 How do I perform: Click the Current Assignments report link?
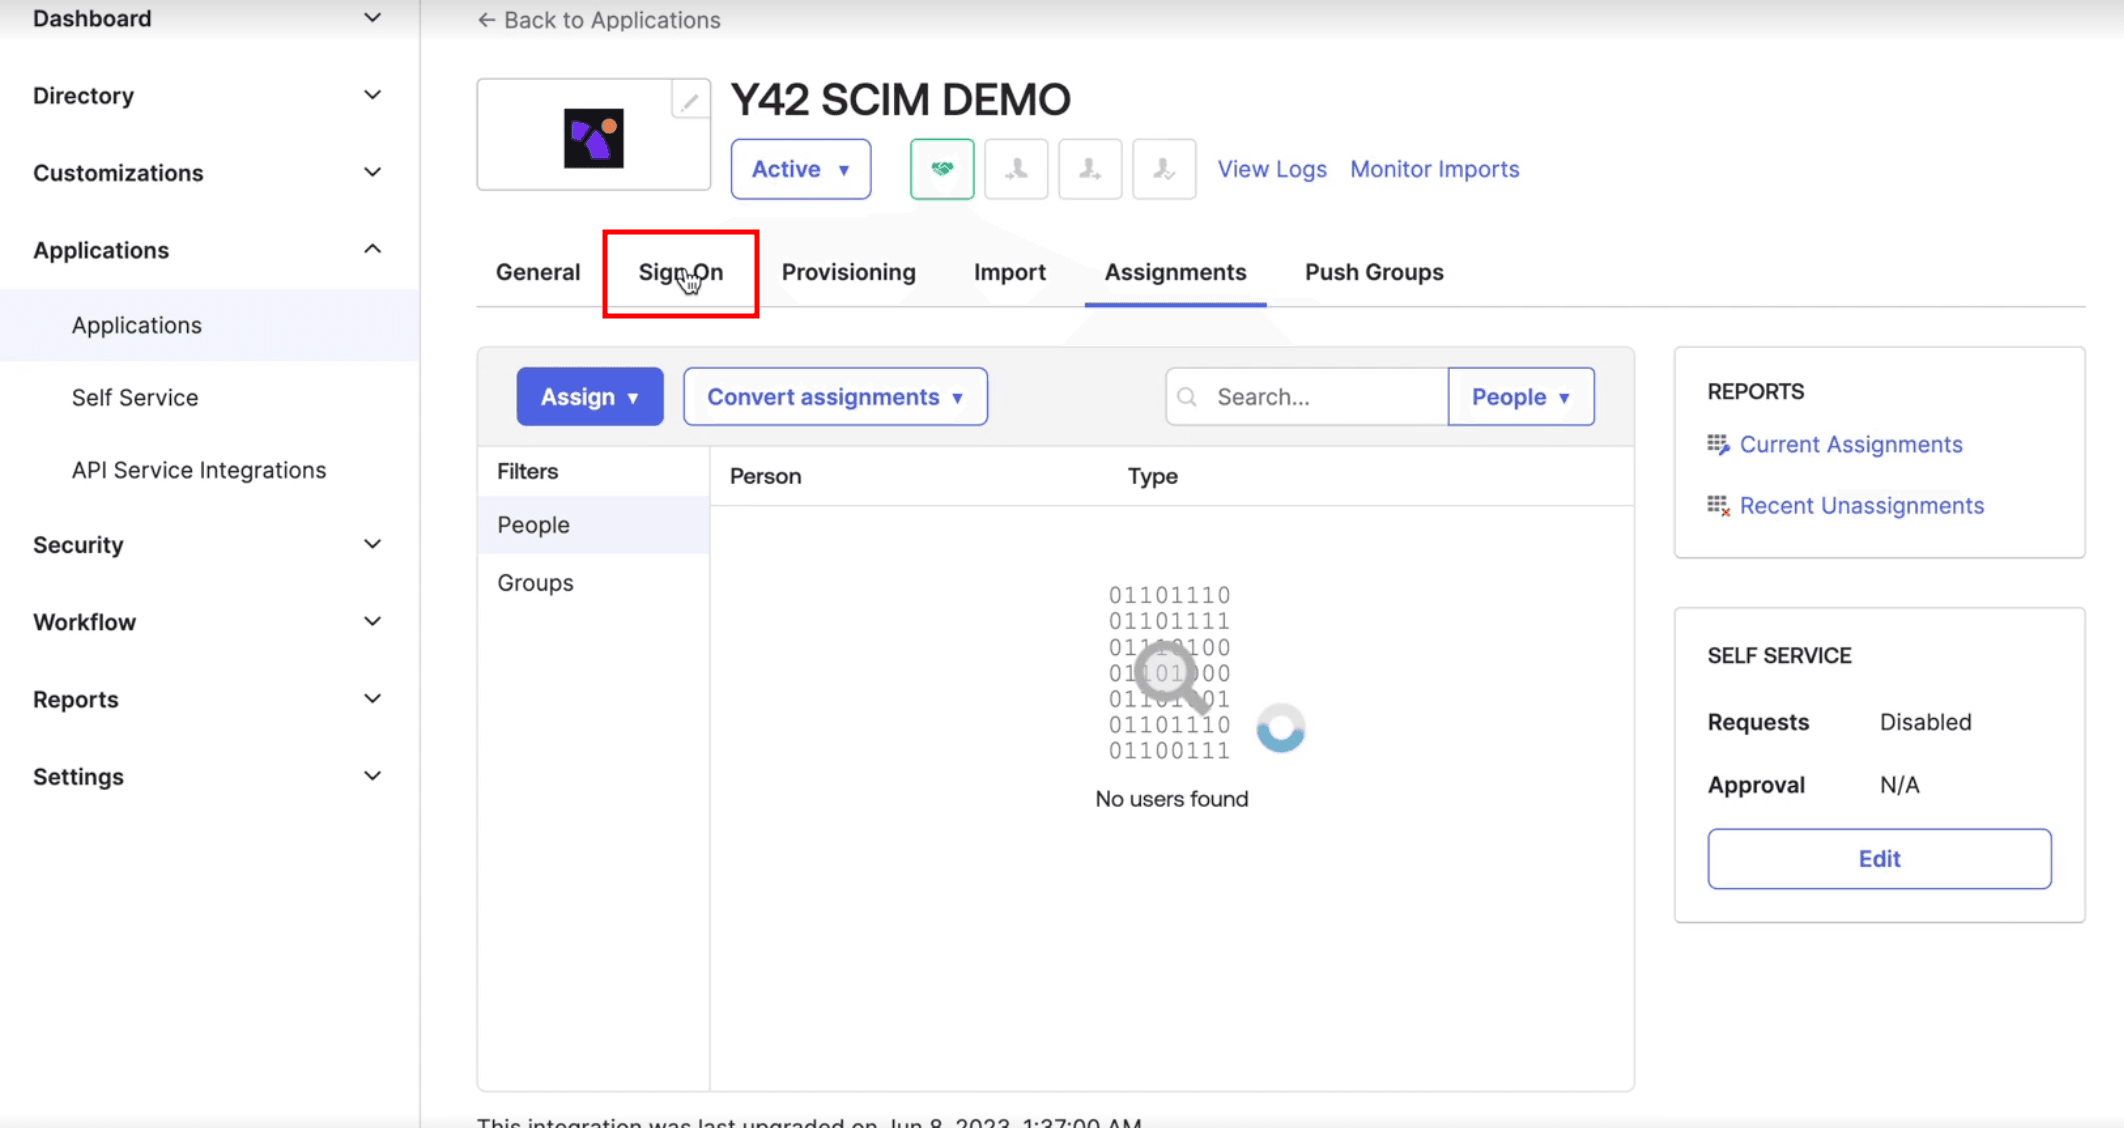tap(1850, 444)
